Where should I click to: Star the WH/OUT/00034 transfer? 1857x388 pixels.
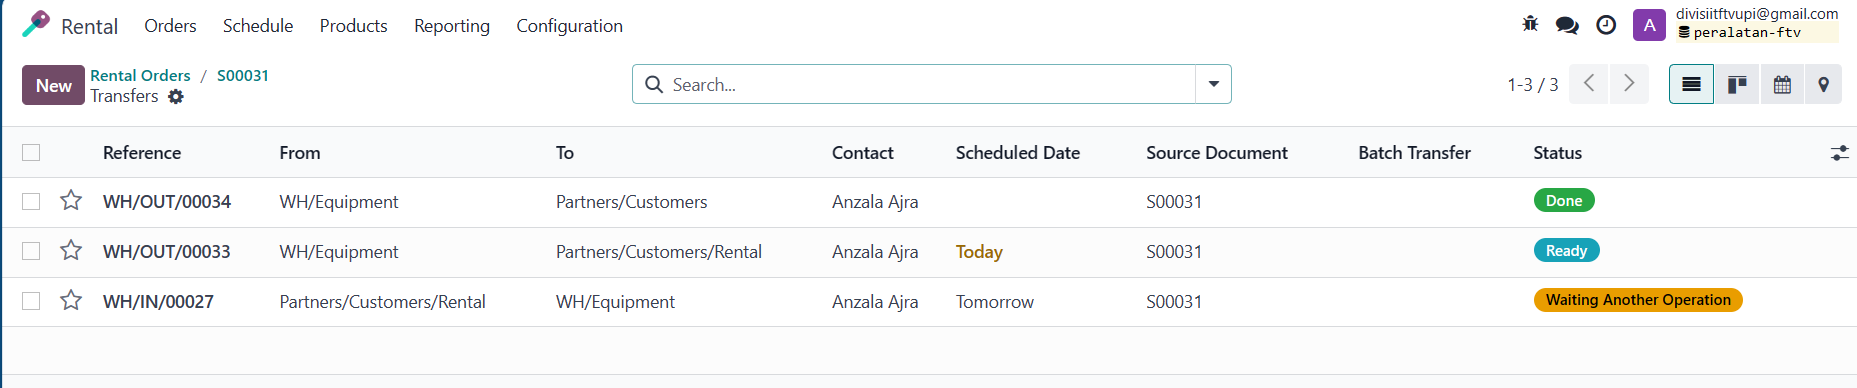71,201
